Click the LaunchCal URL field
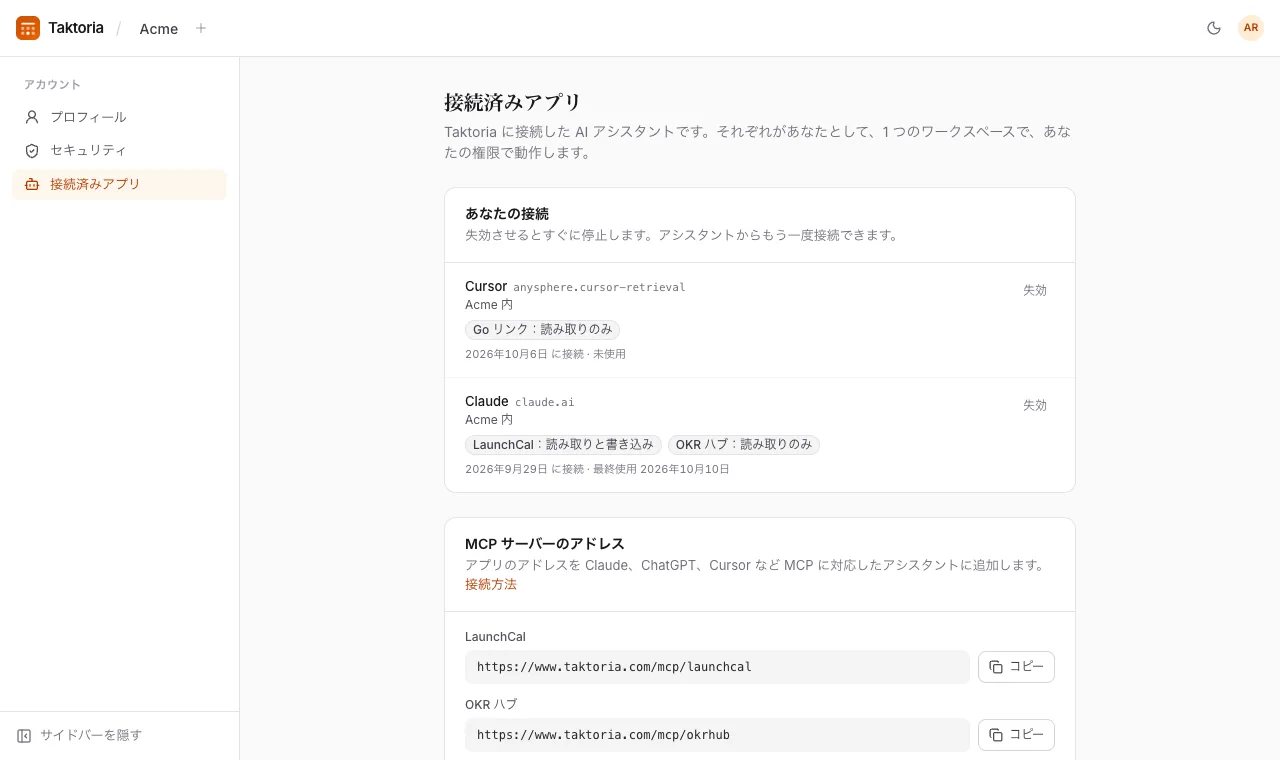 point(717,667)
